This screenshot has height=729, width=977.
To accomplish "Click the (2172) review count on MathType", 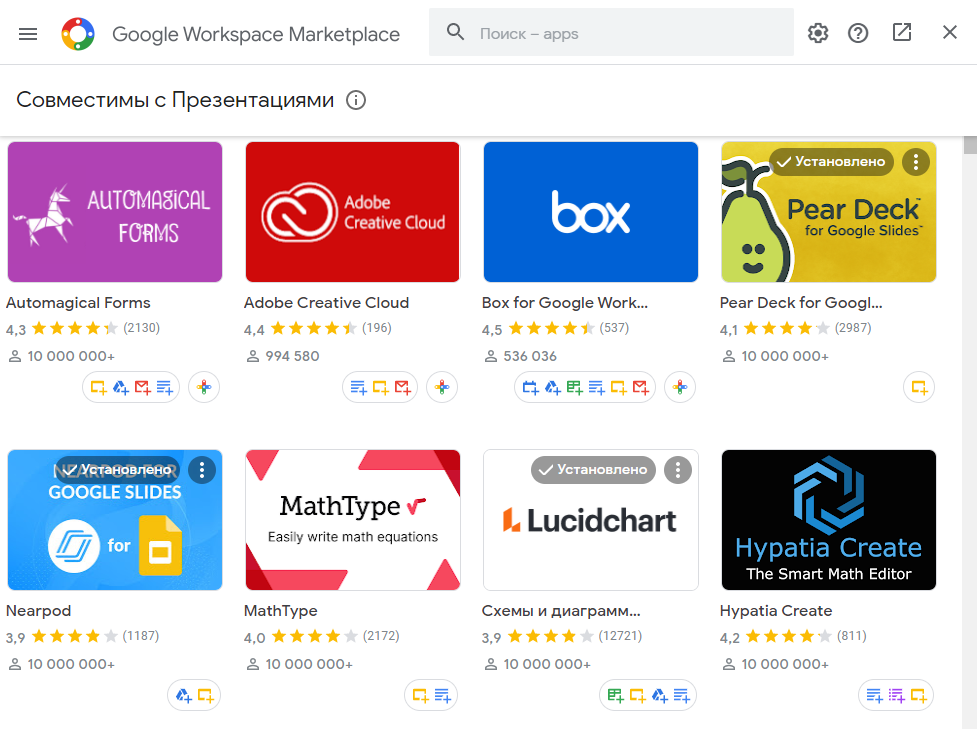I will click(381, 636).
